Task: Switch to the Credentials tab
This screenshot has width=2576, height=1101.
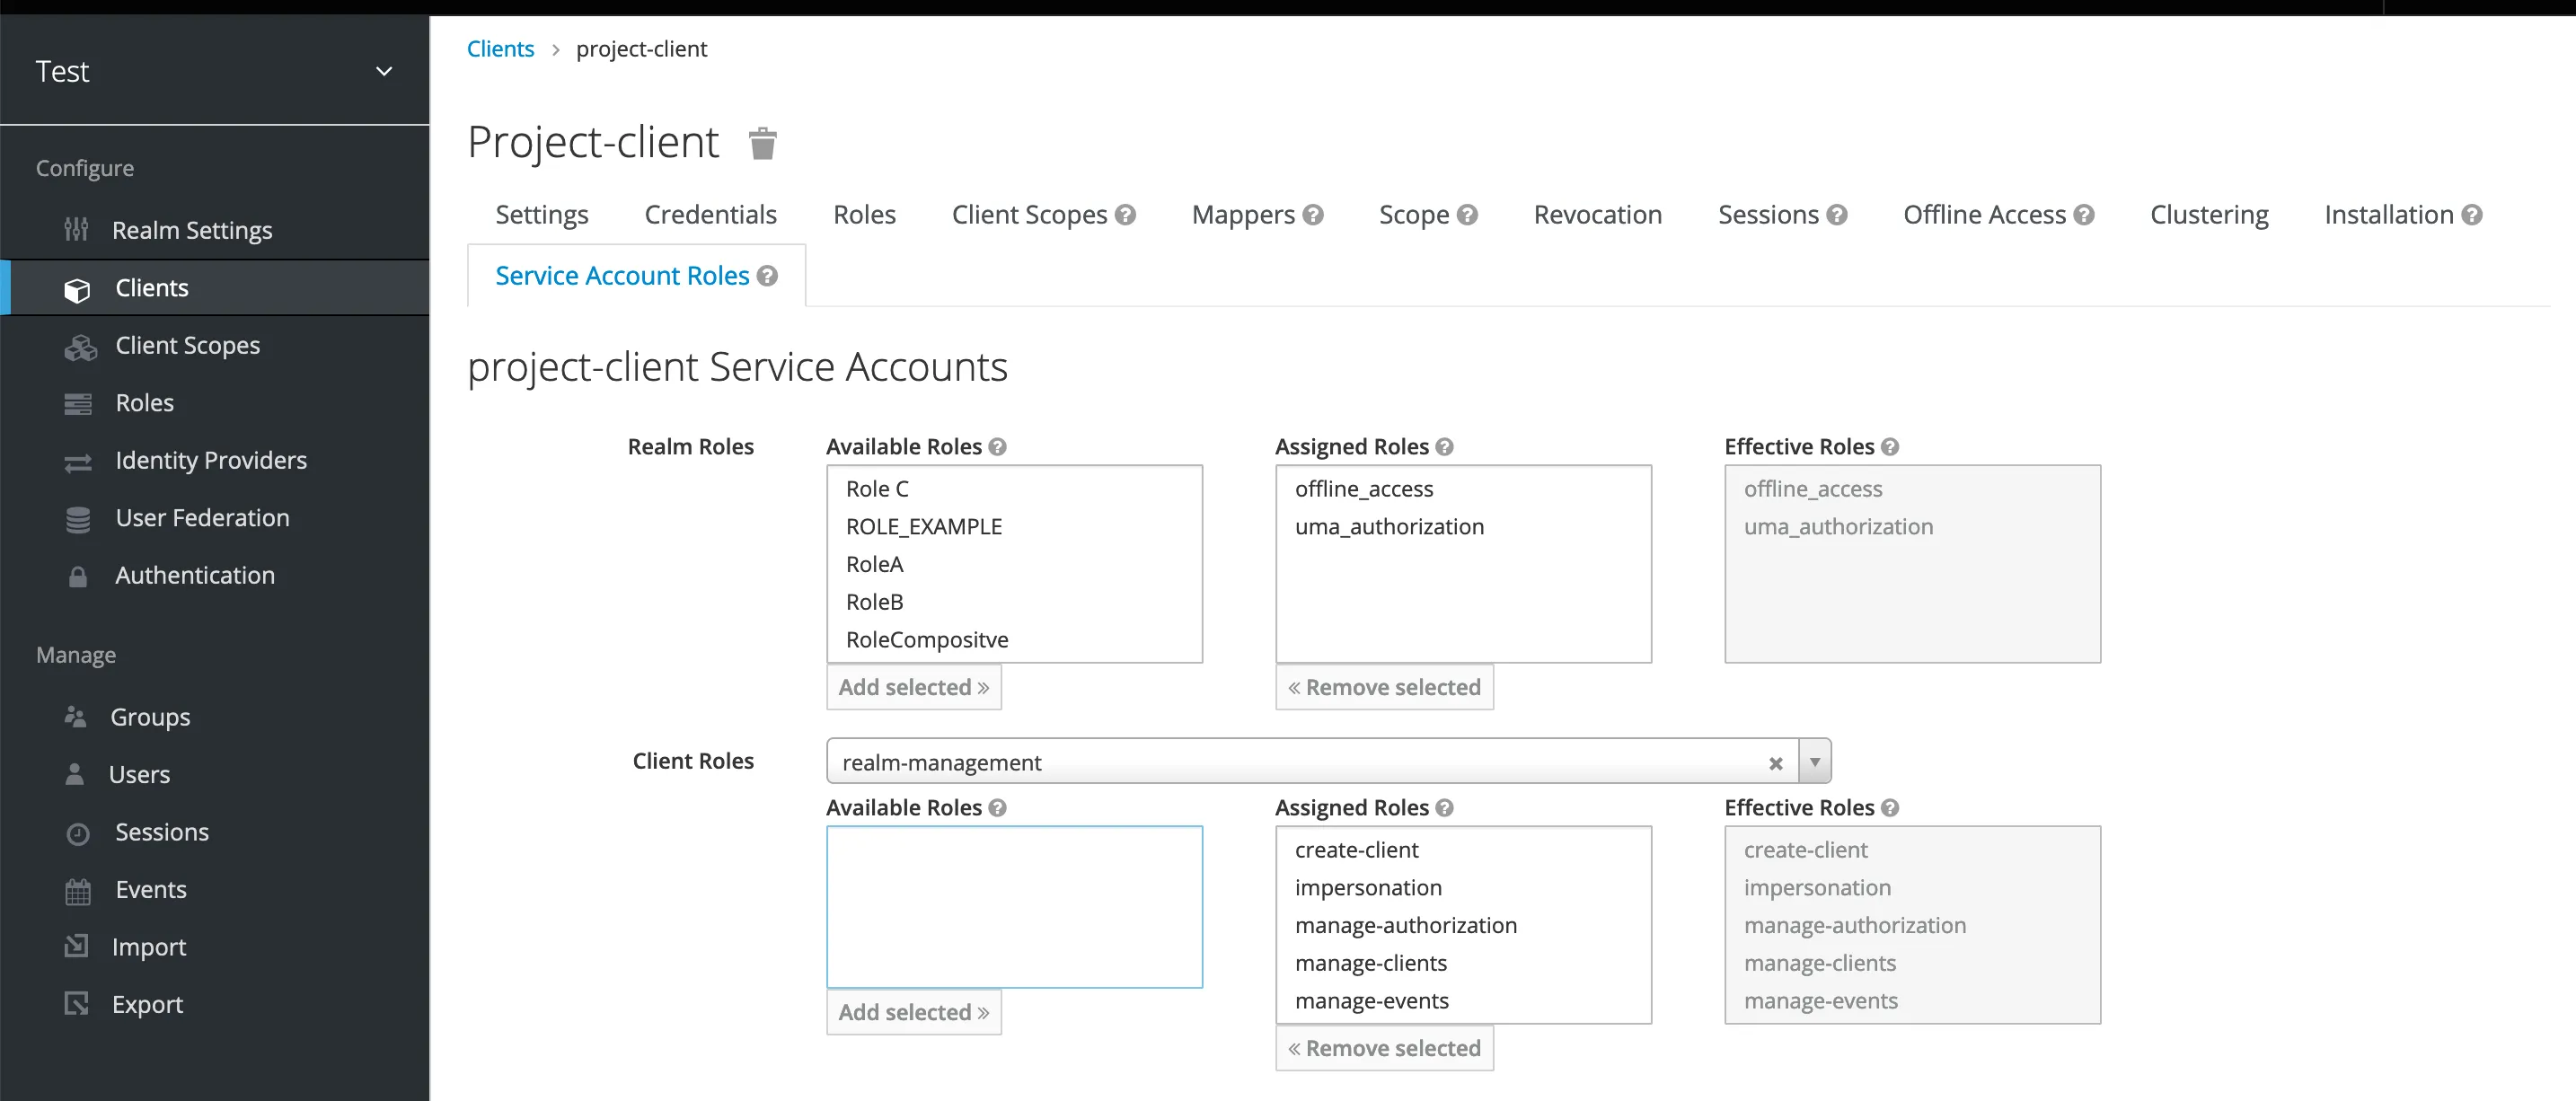Action: [710, 215]
